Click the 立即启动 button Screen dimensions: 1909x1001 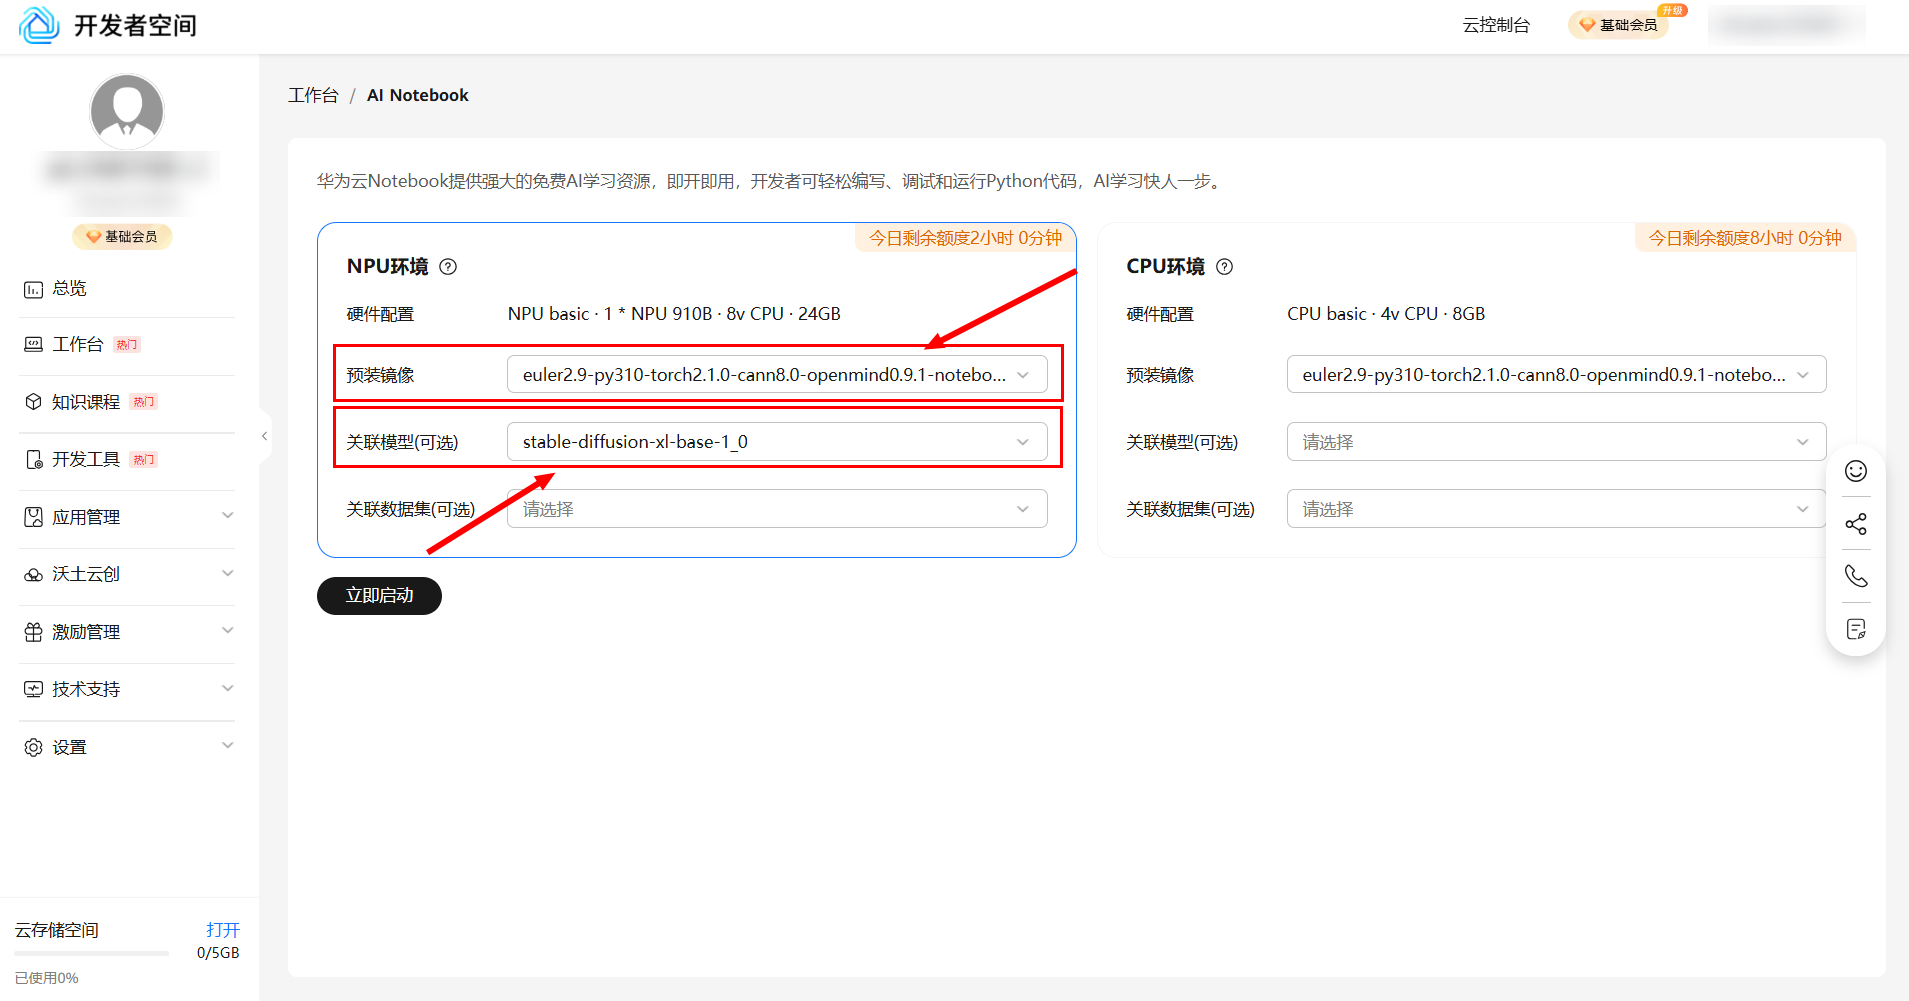tap(379, 596)
